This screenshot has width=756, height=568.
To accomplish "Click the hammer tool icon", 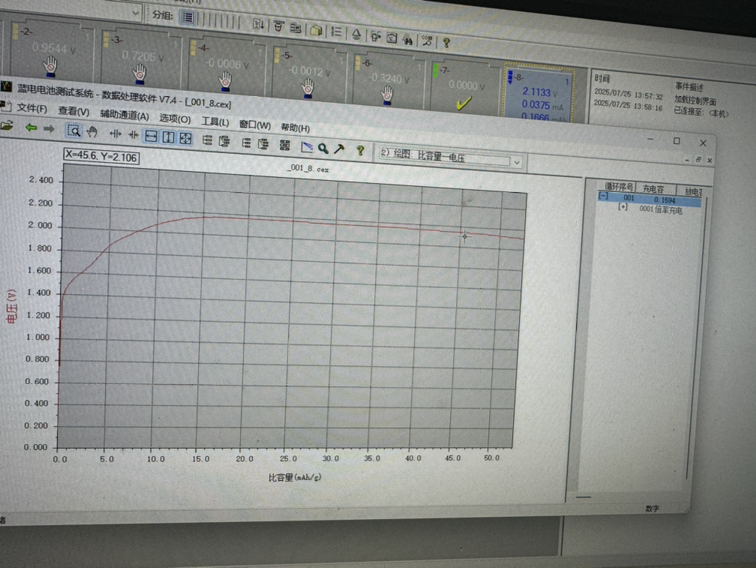I will [x=340, y=148].
